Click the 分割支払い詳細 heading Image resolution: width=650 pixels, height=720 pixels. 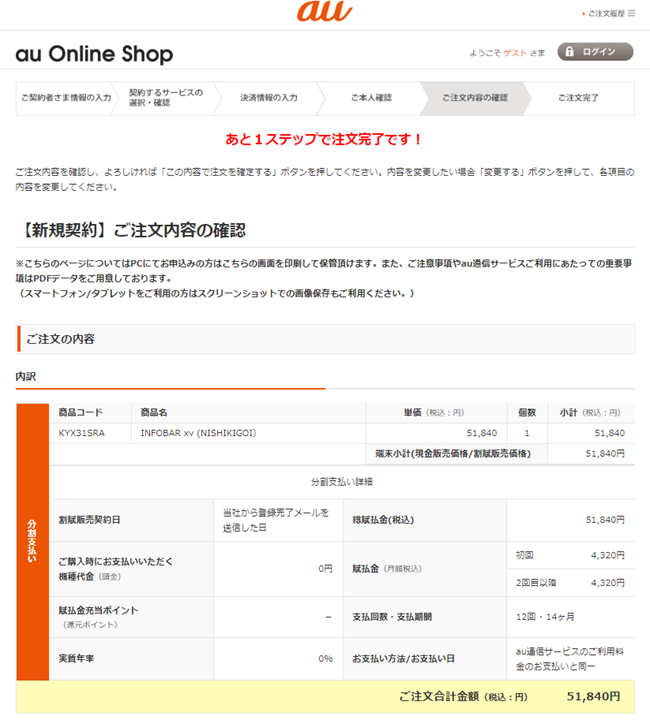click(x=342, y=482)
